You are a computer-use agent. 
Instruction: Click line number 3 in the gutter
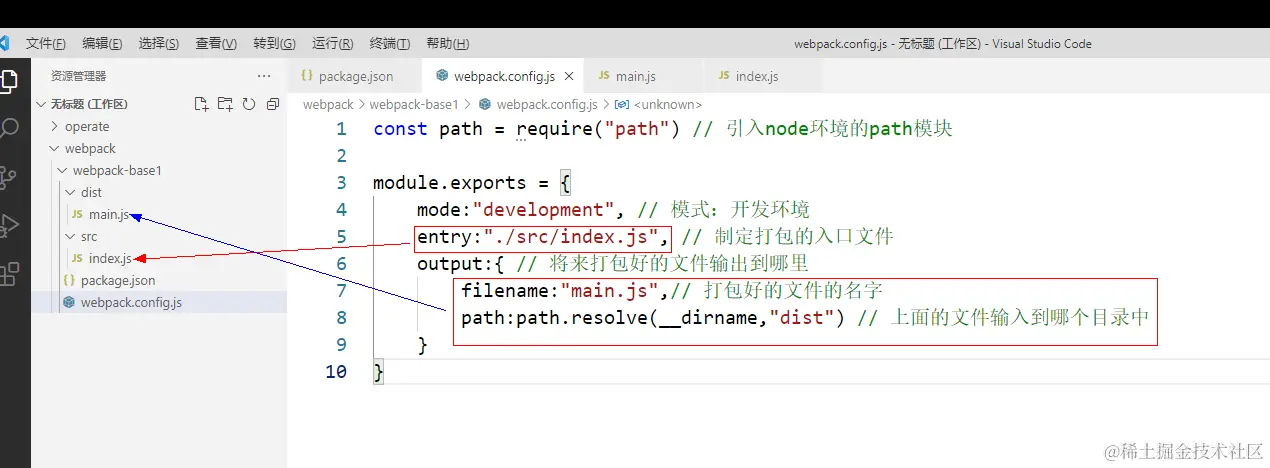pos(341,182)
